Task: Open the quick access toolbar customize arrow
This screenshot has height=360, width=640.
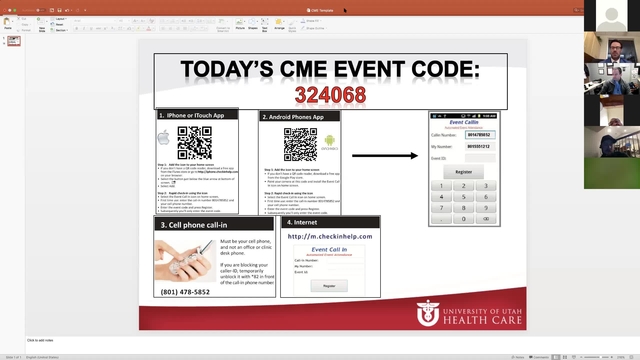Action: [x=85, y=10]
